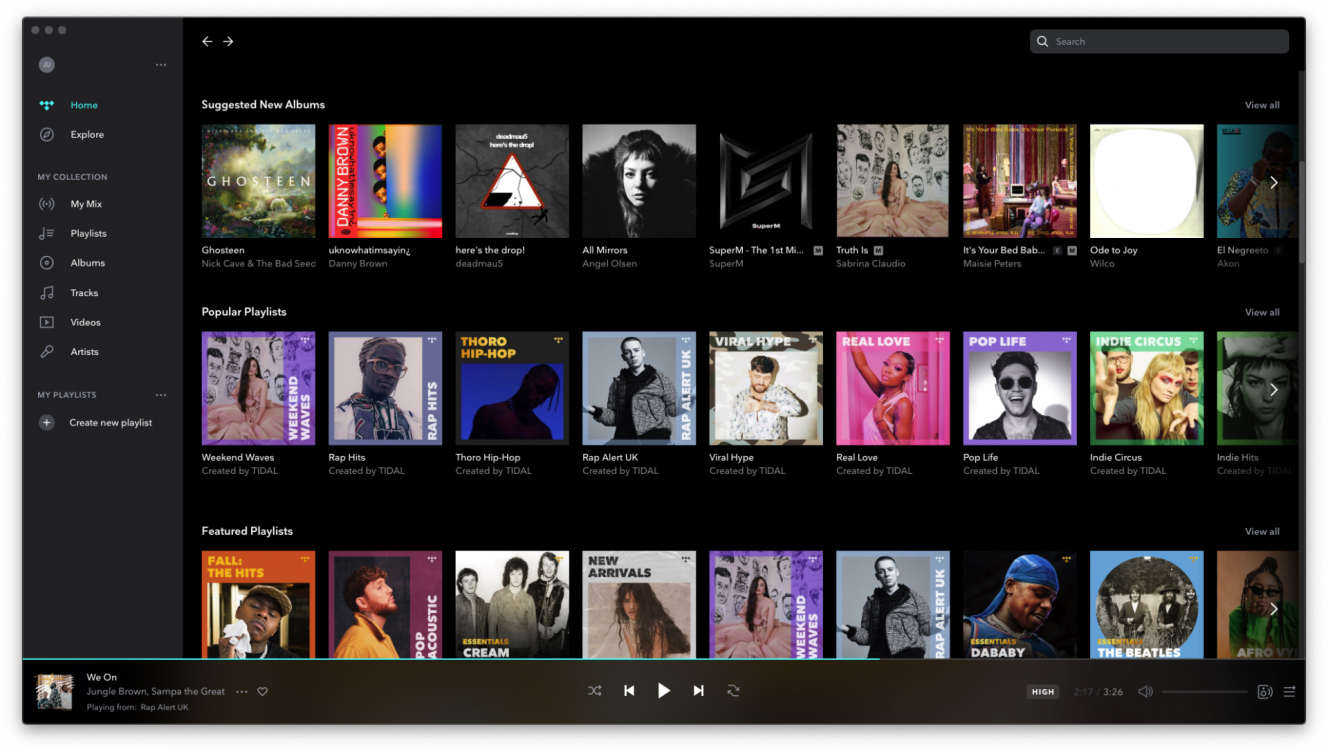Open the Ghosteen album cover
Screen dimensions: 1328x752
(258, 181)
